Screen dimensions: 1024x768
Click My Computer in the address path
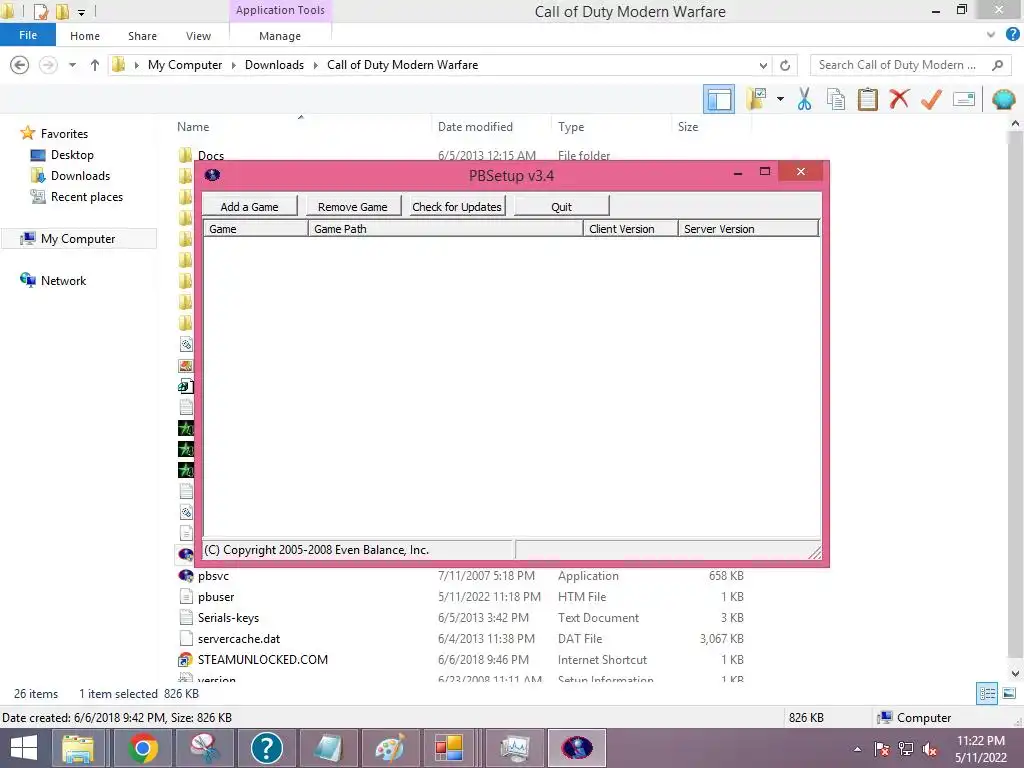(x=185, y=65)
